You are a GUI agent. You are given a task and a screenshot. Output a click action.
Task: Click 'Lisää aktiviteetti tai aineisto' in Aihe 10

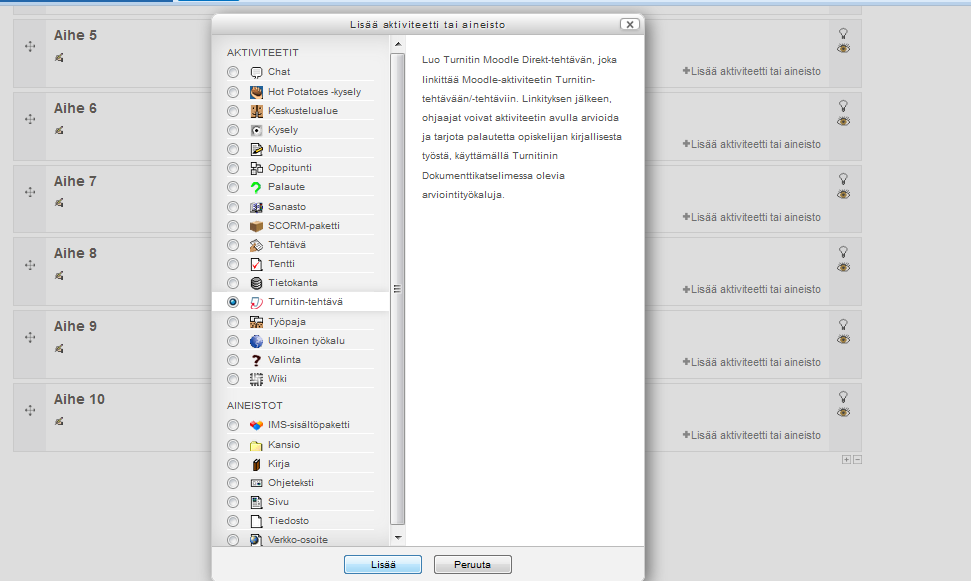tap(752, 435)
